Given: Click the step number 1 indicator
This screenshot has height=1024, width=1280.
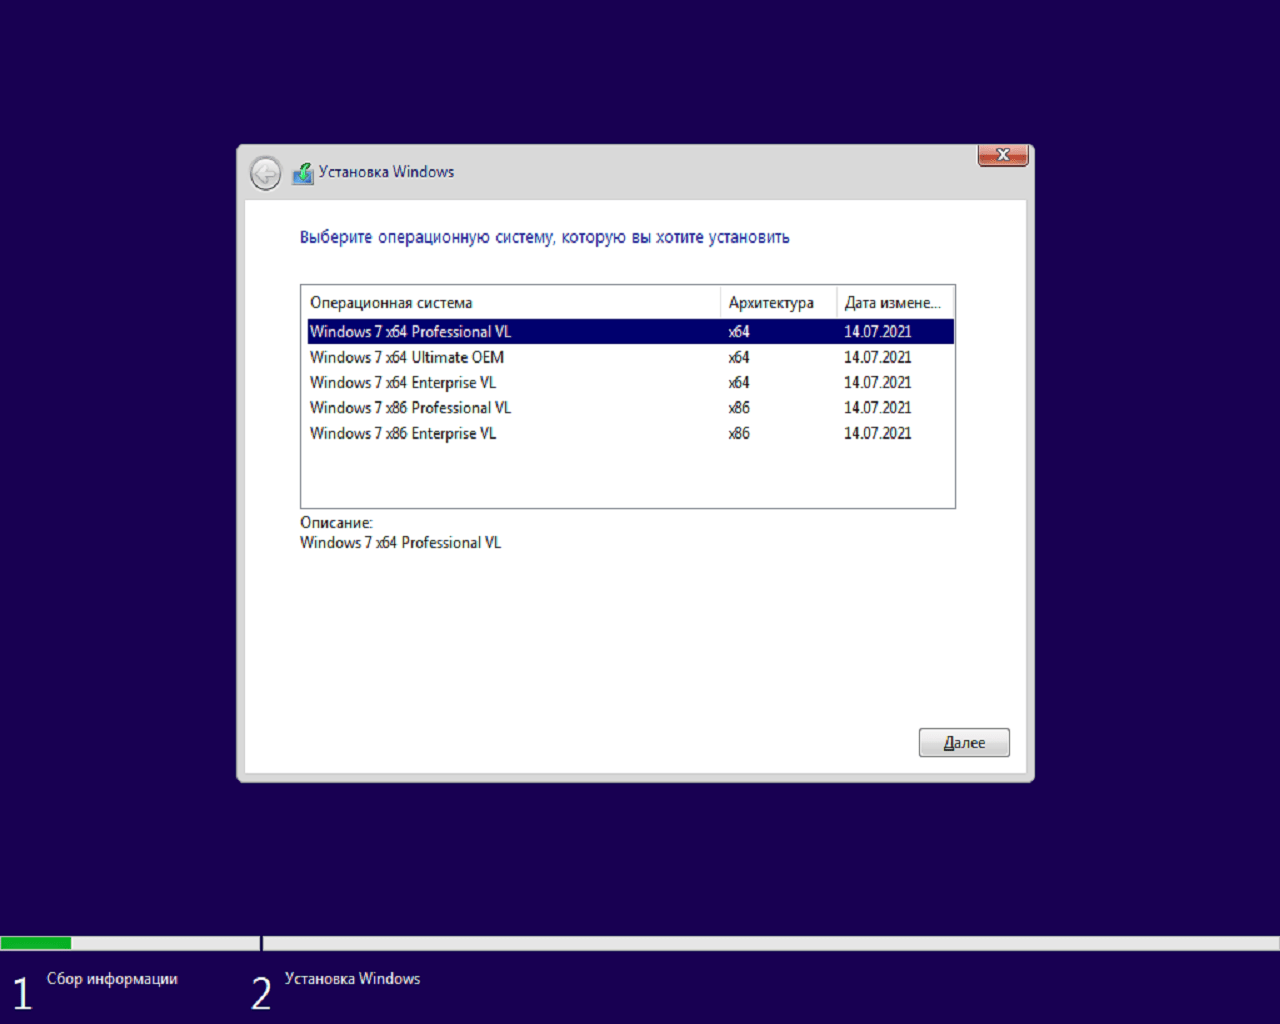Looking at the screenshot, I should click(x=21, y=991).
